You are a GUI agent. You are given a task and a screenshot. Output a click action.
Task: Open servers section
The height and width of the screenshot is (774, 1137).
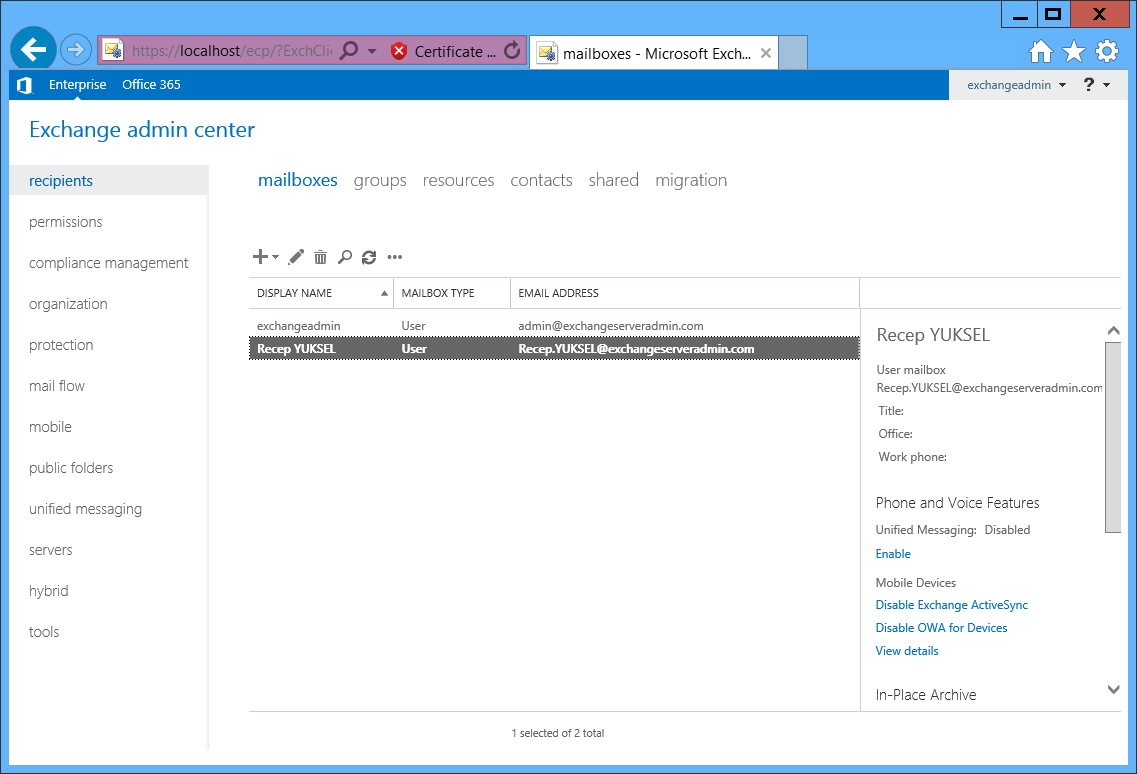[x=51, y=550]
